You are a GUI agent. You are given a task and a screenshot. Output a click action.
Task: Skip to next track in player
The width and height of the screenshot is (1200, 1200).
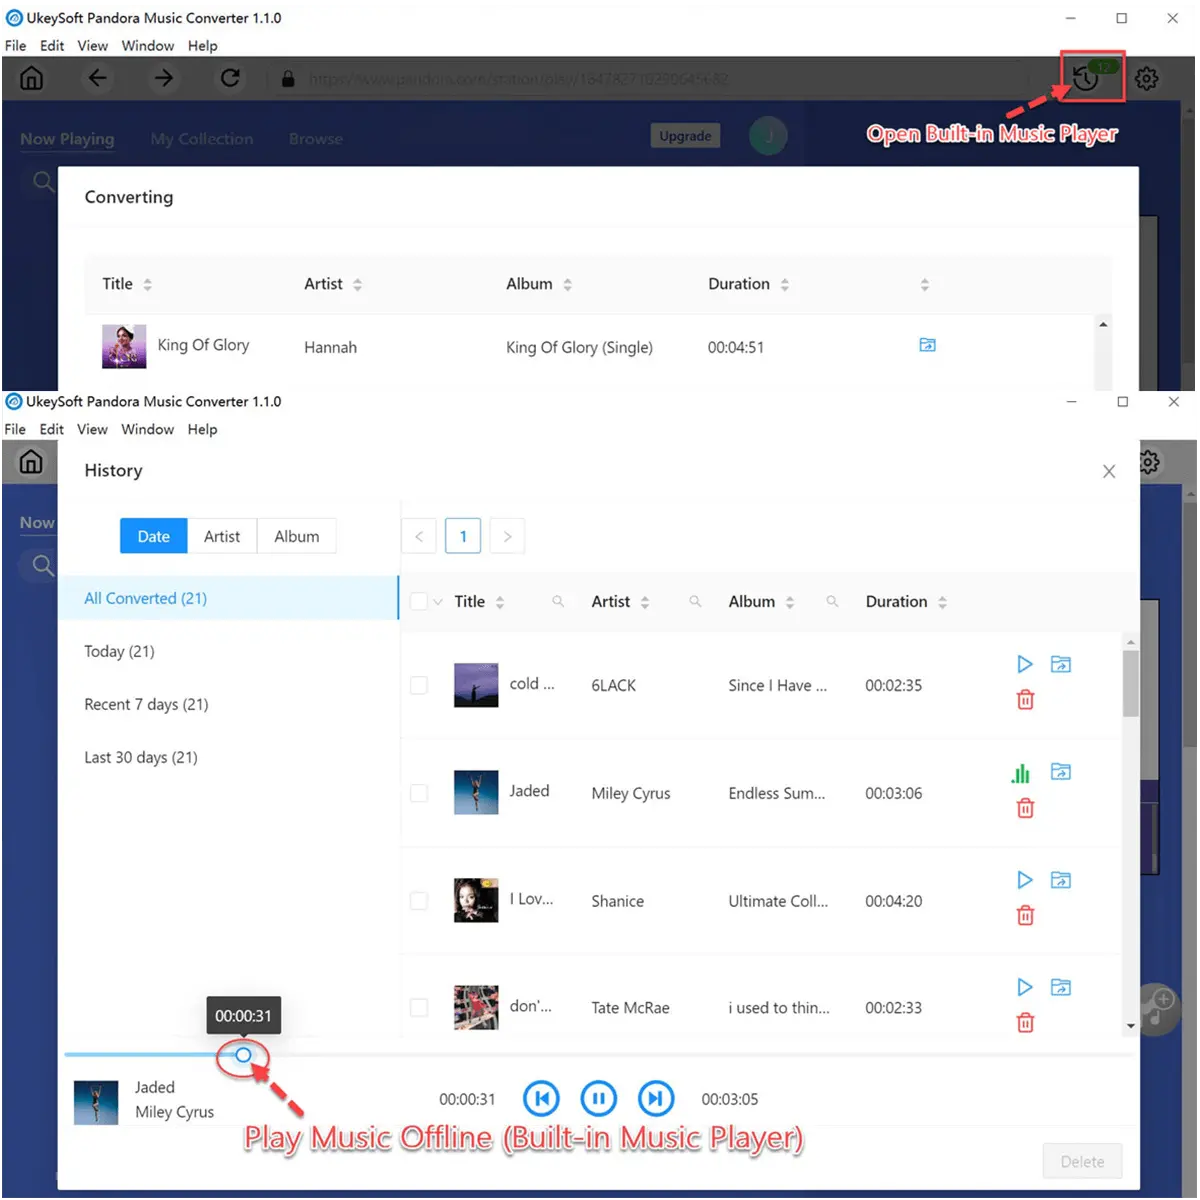click(656, 1099)
